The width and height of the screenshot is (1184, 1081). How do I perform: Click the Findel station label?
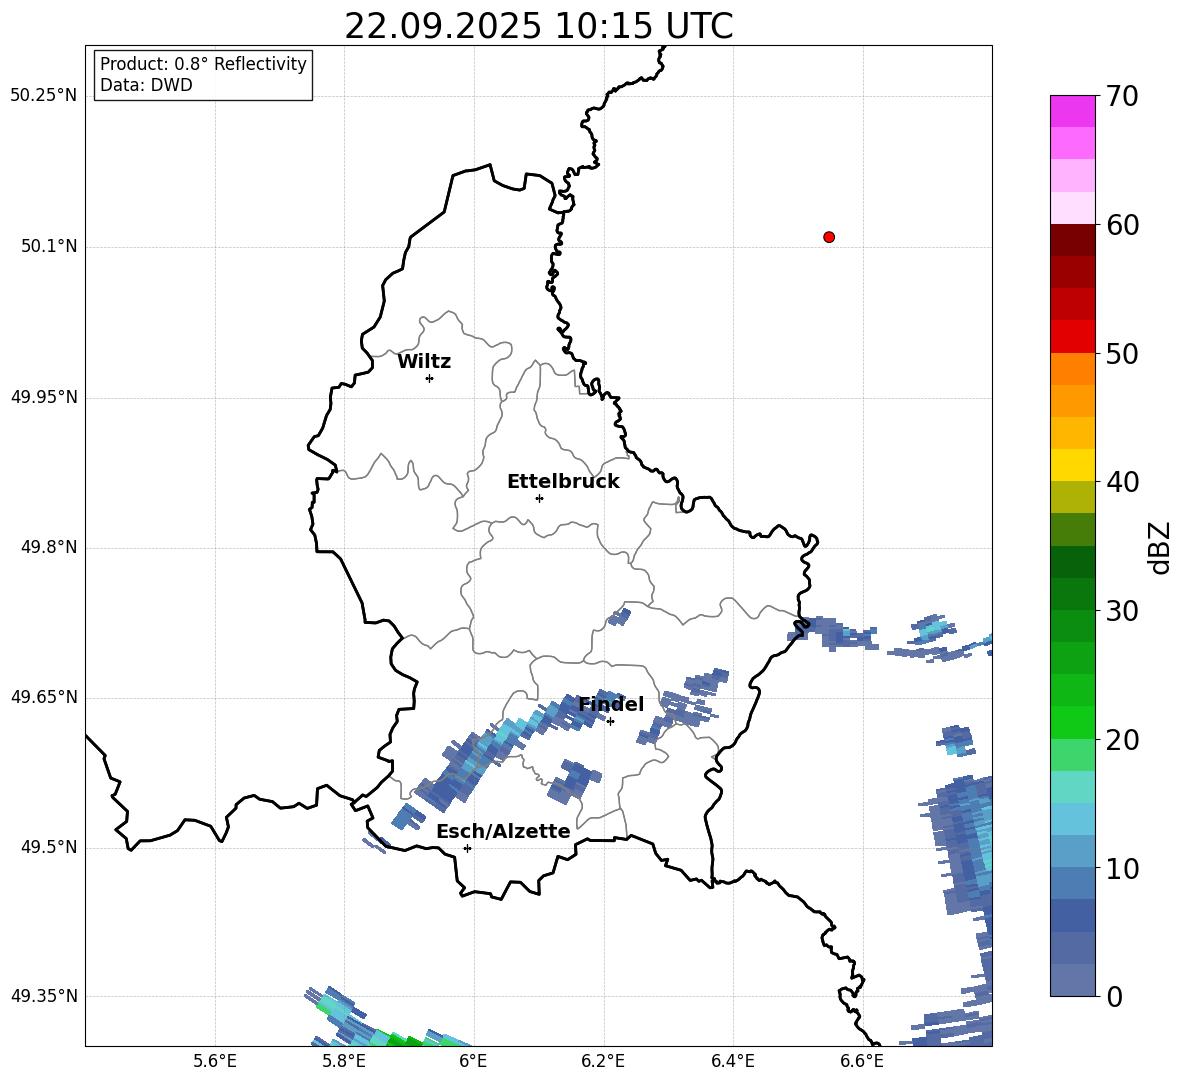tap(611, 704)
